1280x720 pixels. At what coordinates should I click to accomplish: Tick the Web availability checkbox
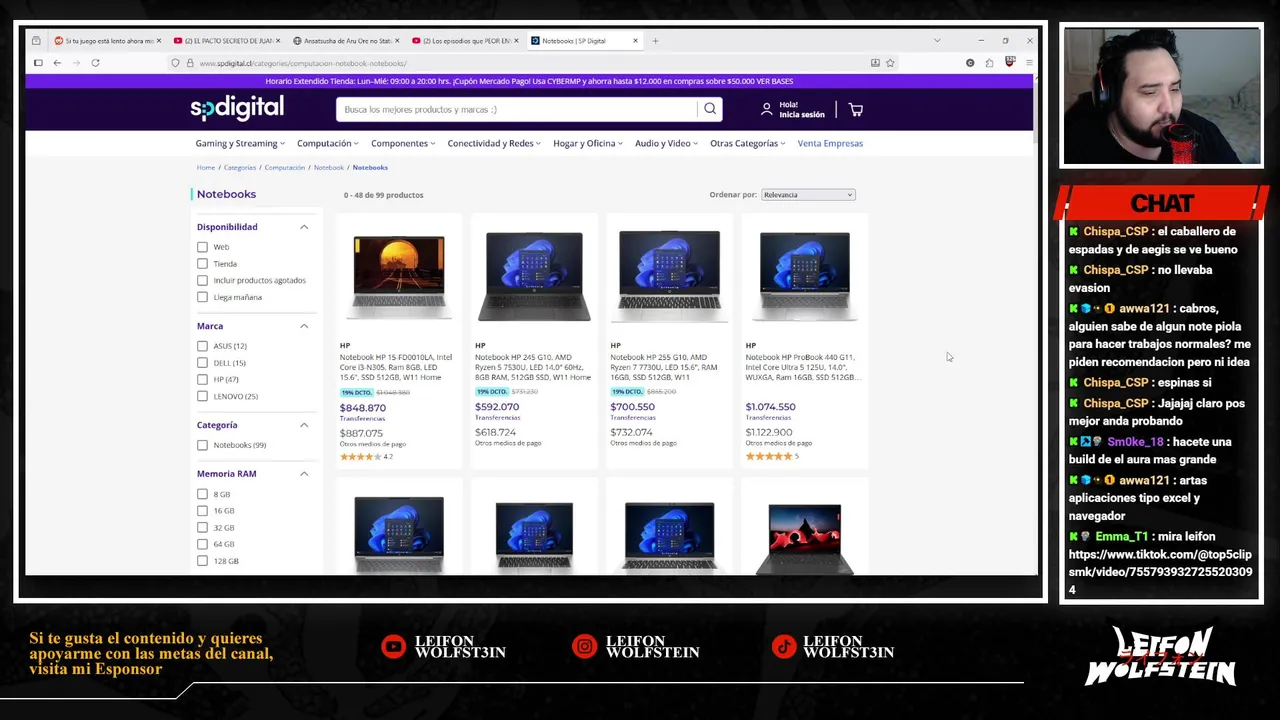202,247
